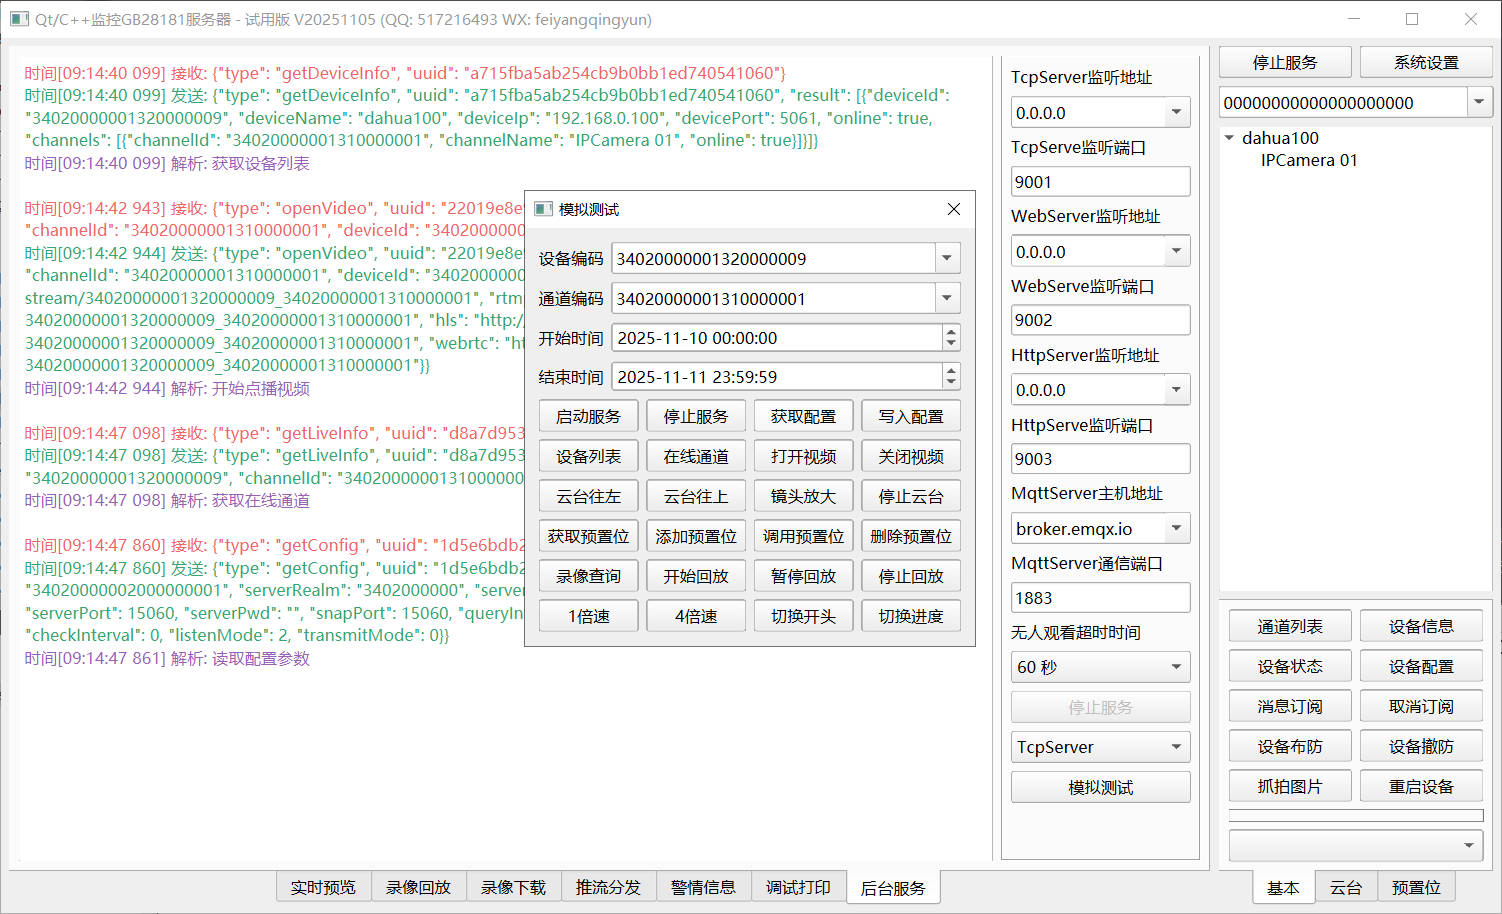This screenshot has width=1502, height=914.
Task: Click the 系统设置 button
Action: tap(1426, 62)
